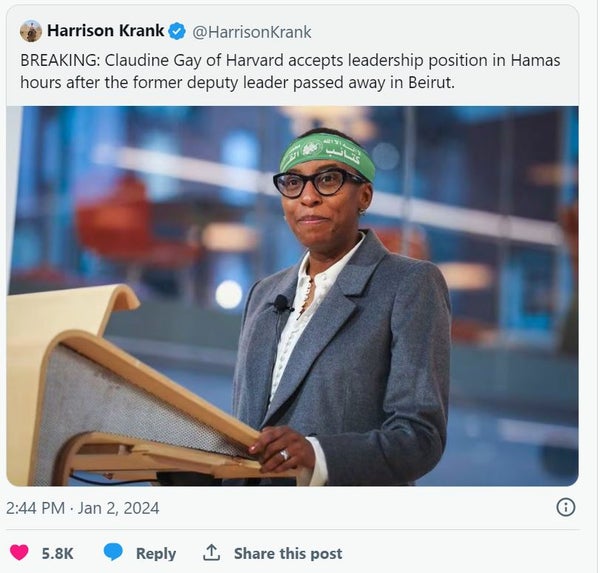
Task: Open the Harrison Krank display name
Action: [105, 31]
